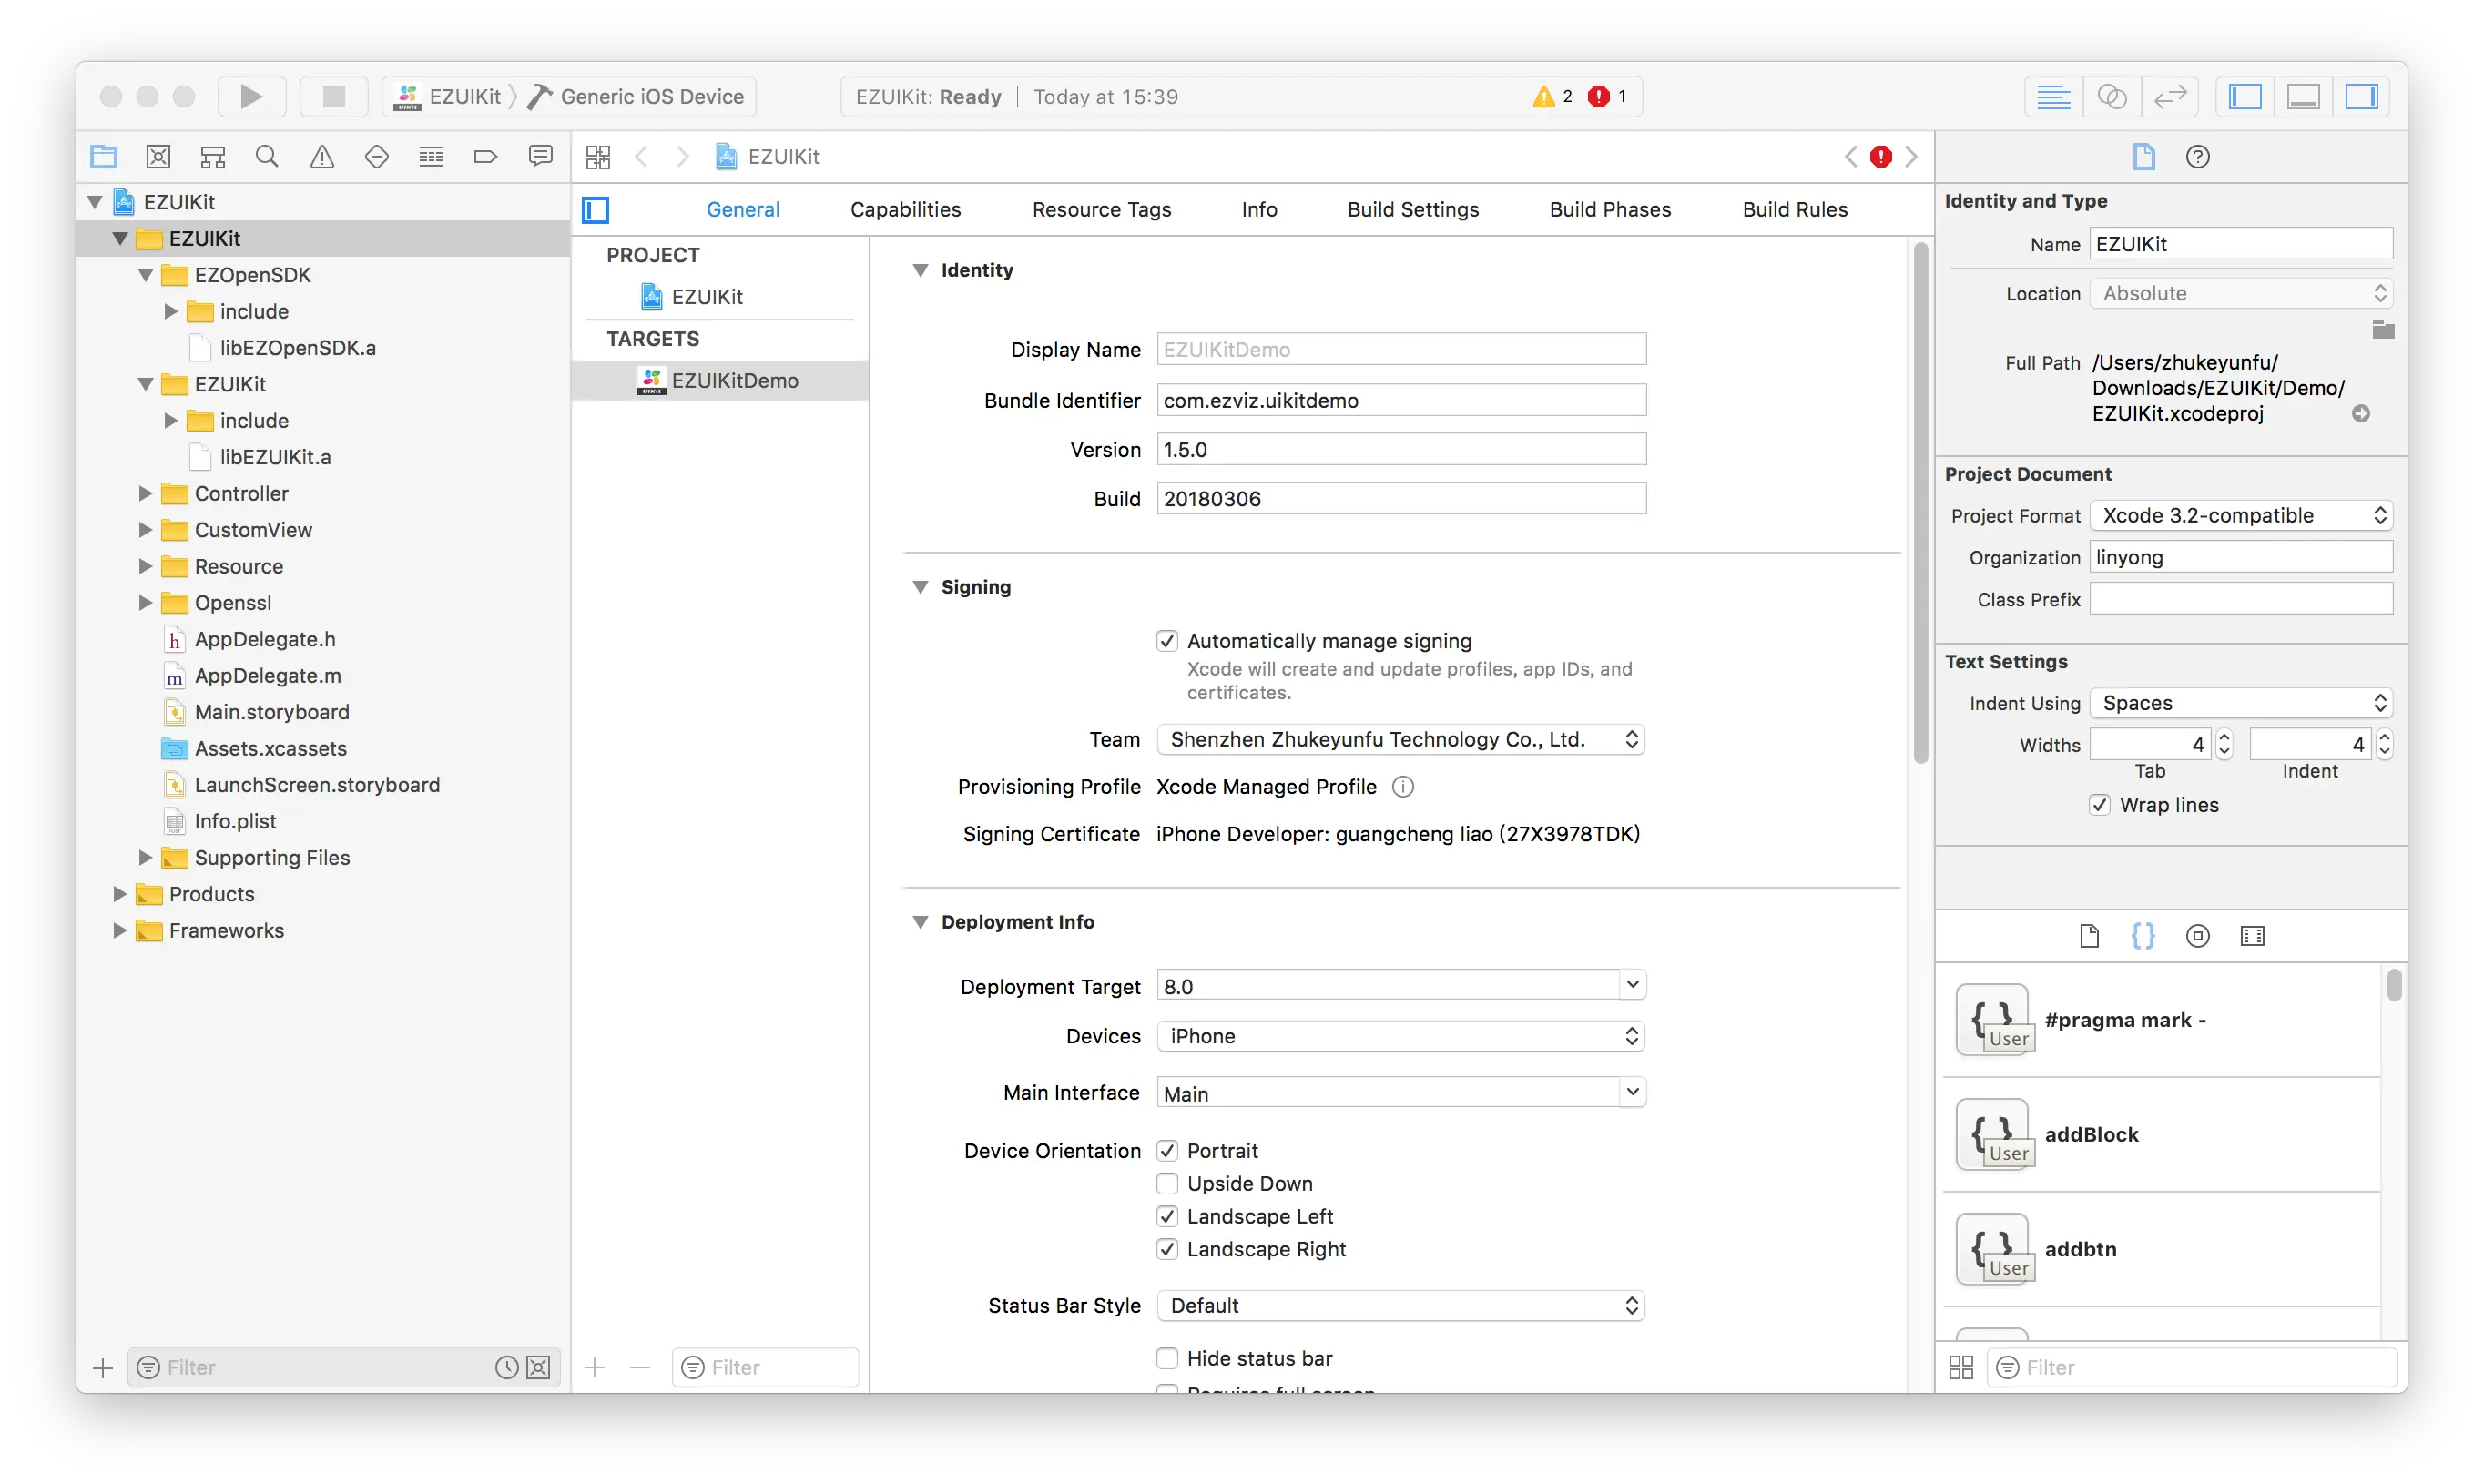Click the Bundle Identifier field

tap(1400, 401)
